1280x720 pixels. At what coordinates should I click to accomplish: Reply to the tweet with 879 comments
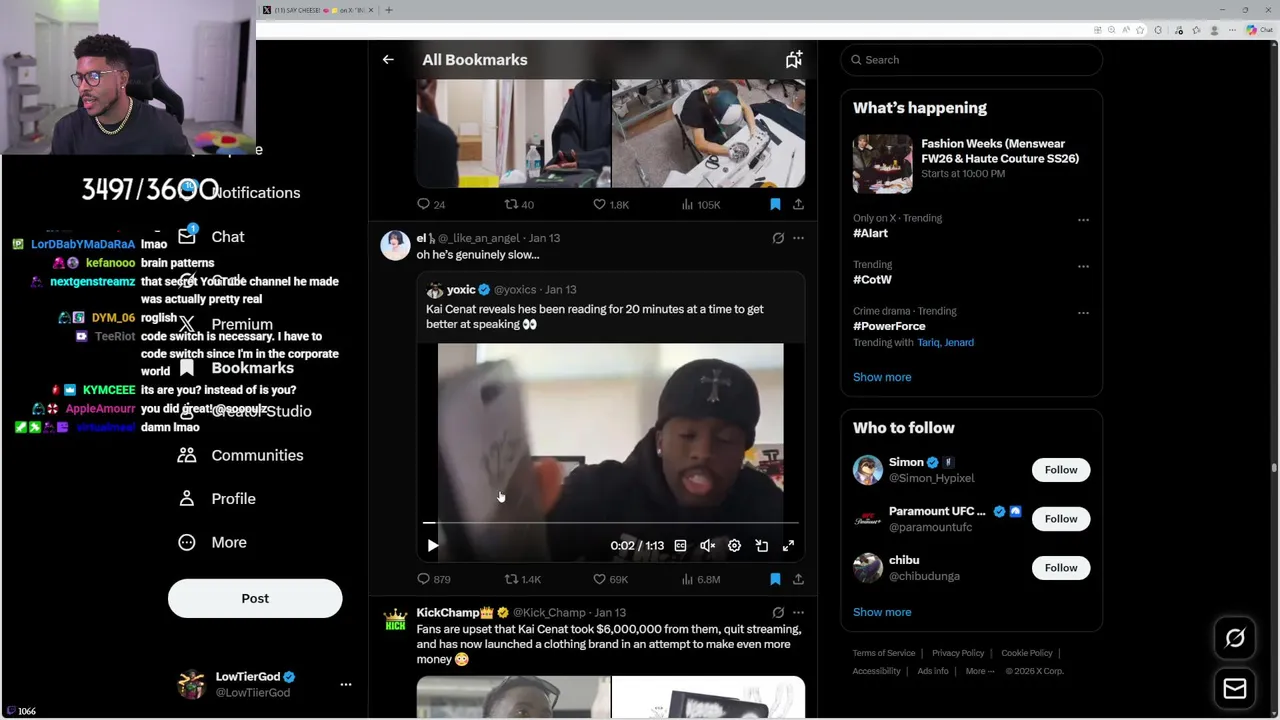(433, 579)
